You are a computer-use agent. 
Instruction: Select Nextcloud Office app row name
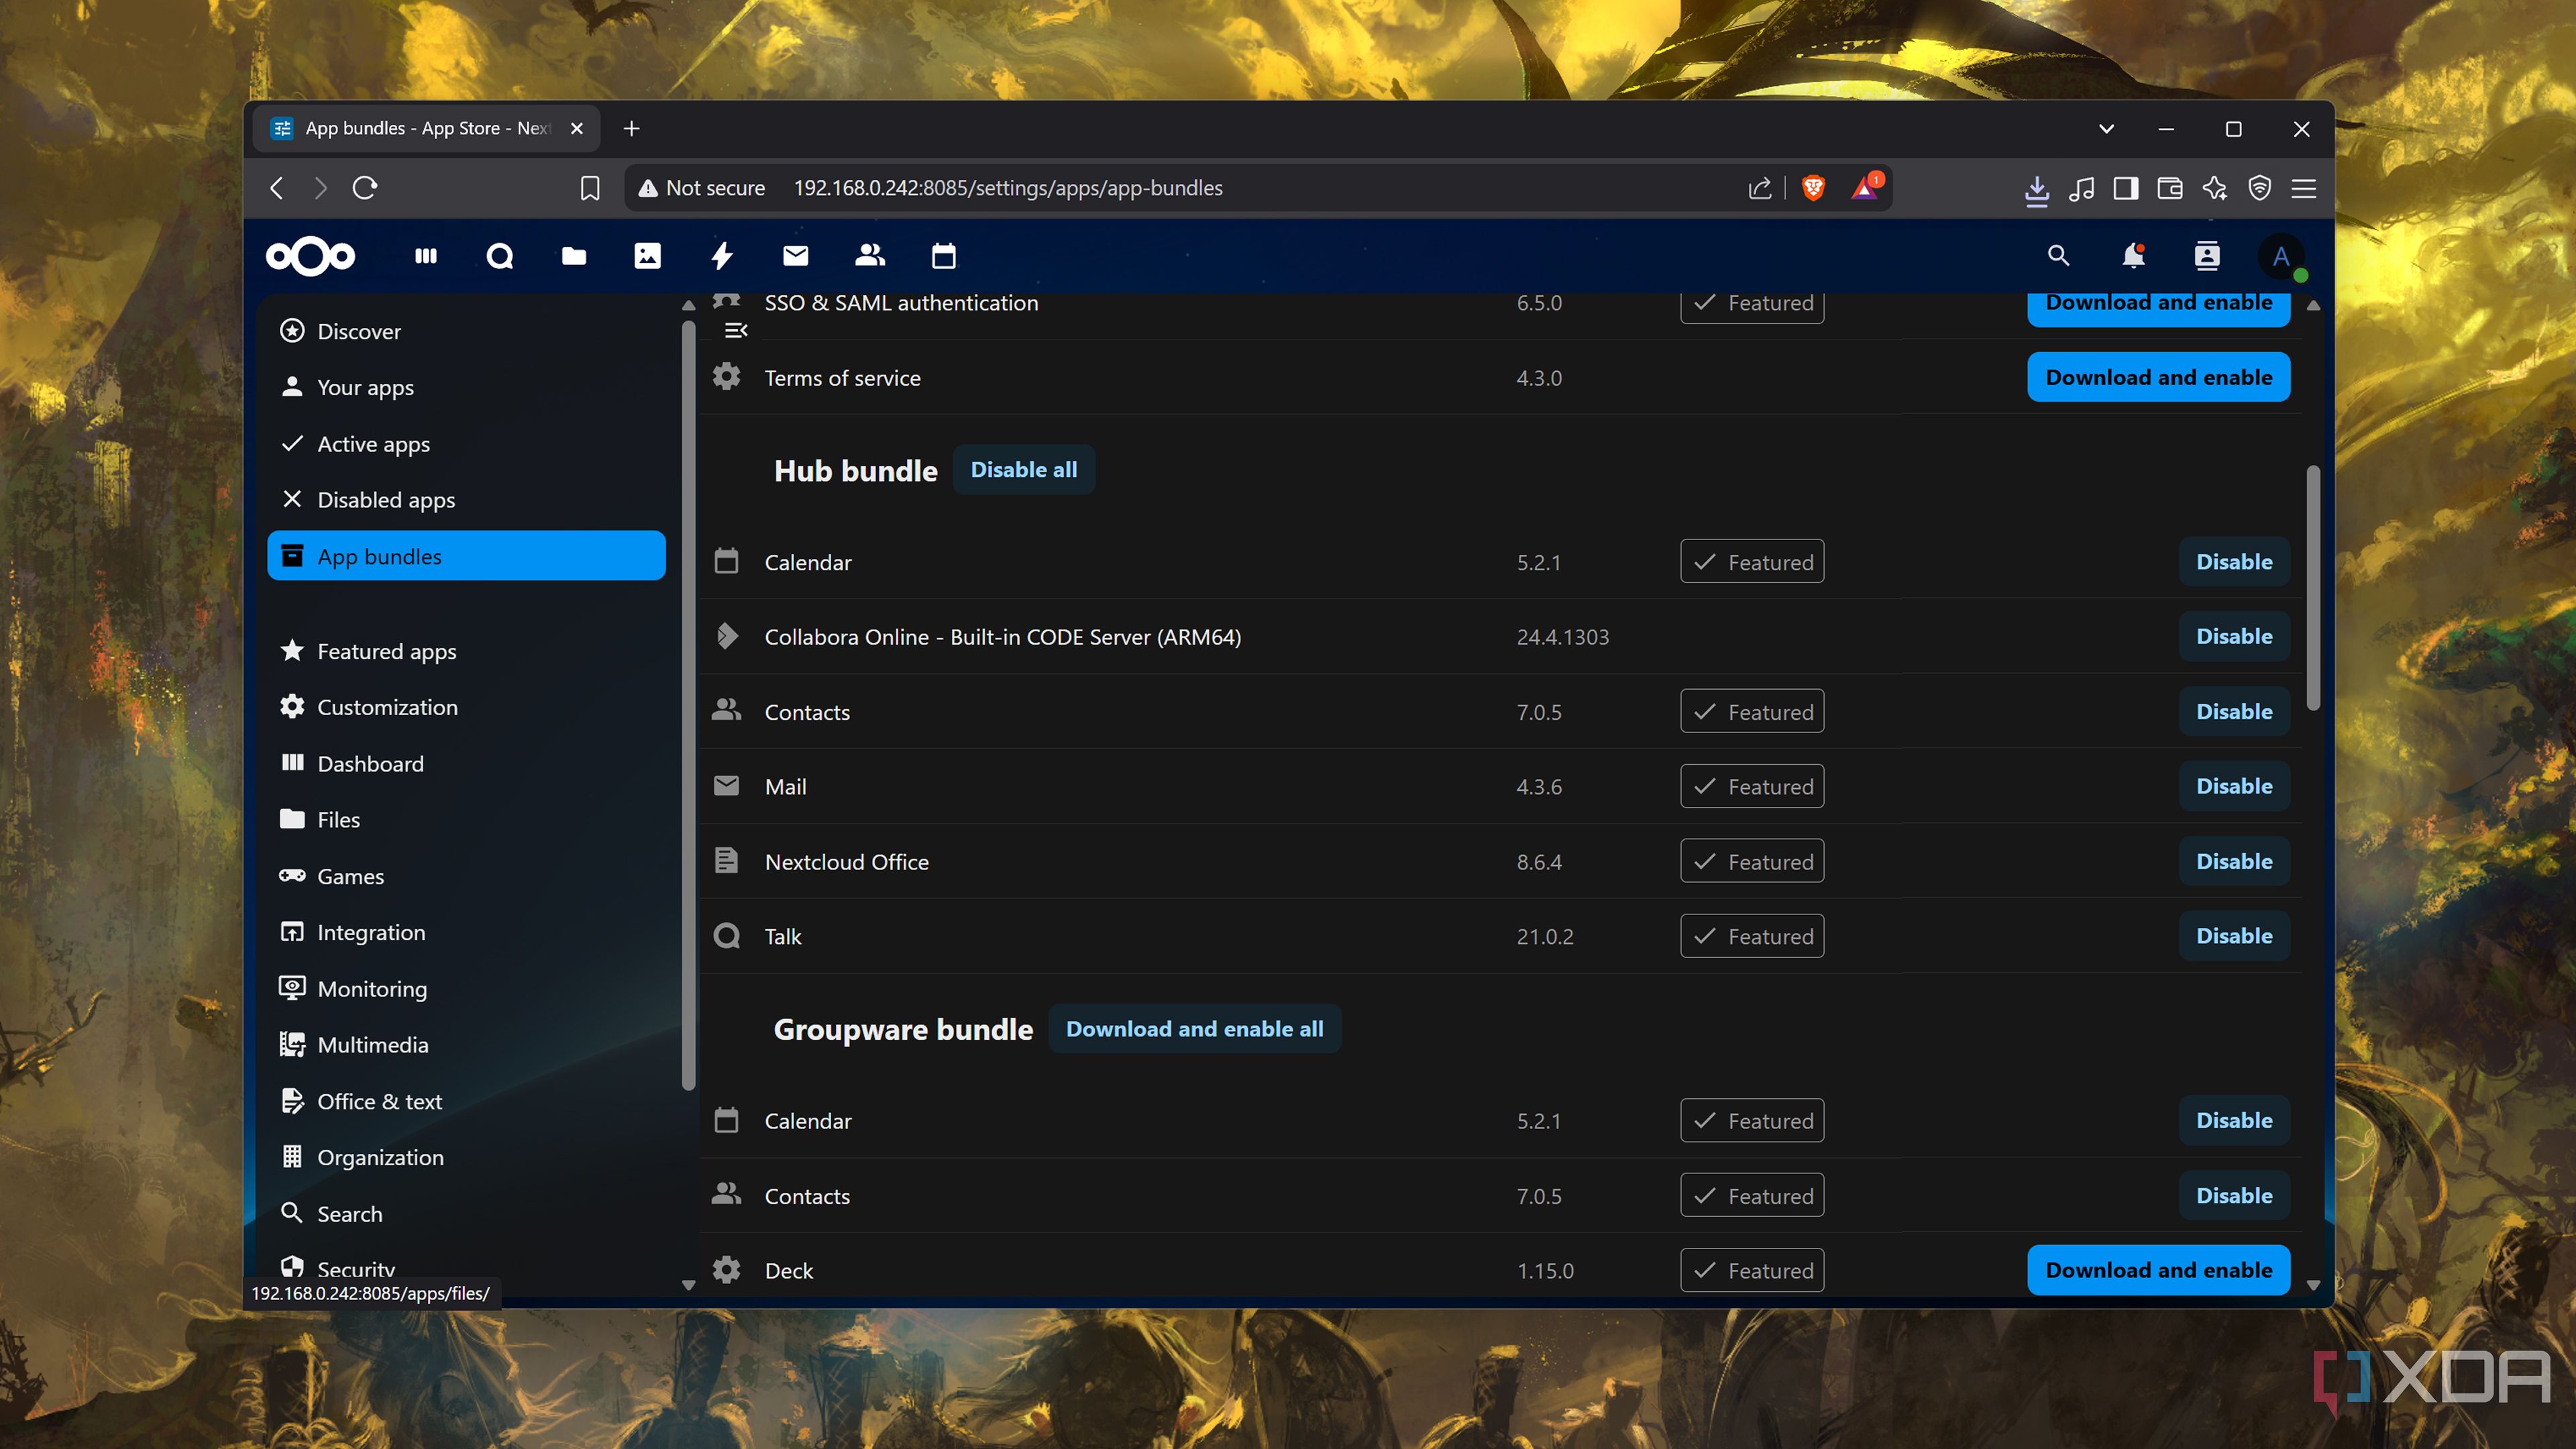(x=847, y=862)
